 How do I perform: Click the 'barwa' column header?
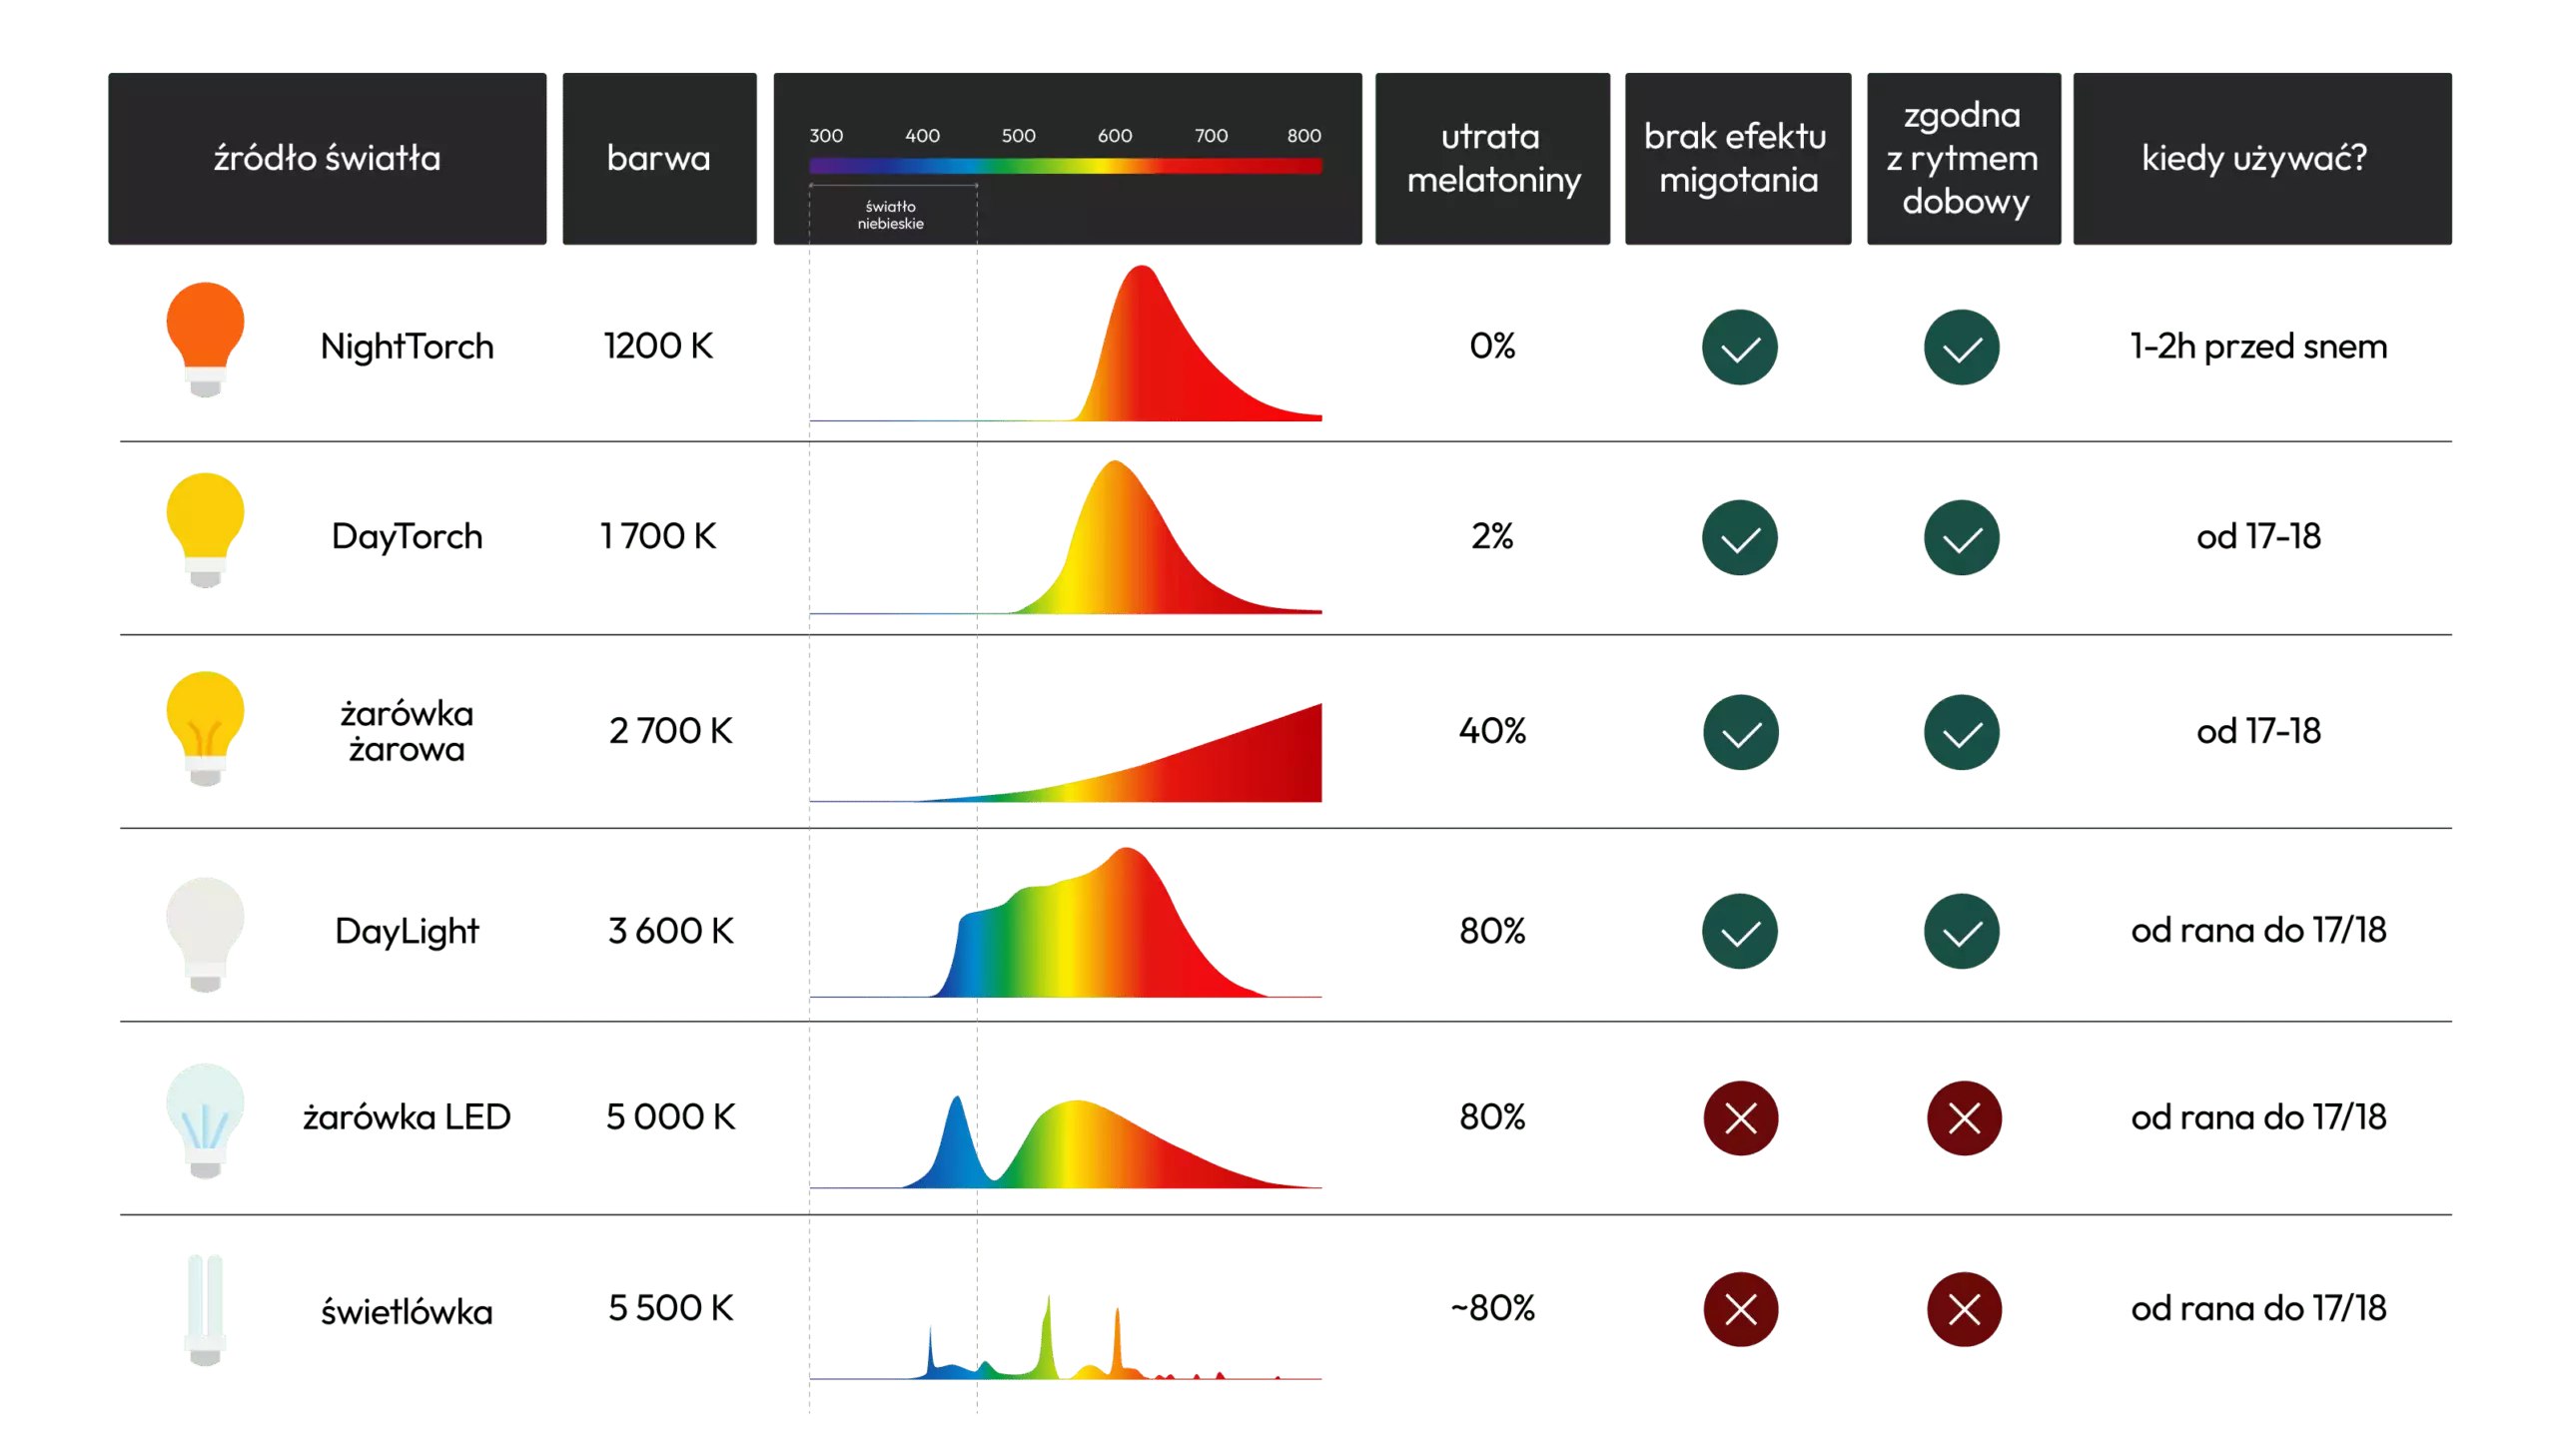(x=659, y=158)
